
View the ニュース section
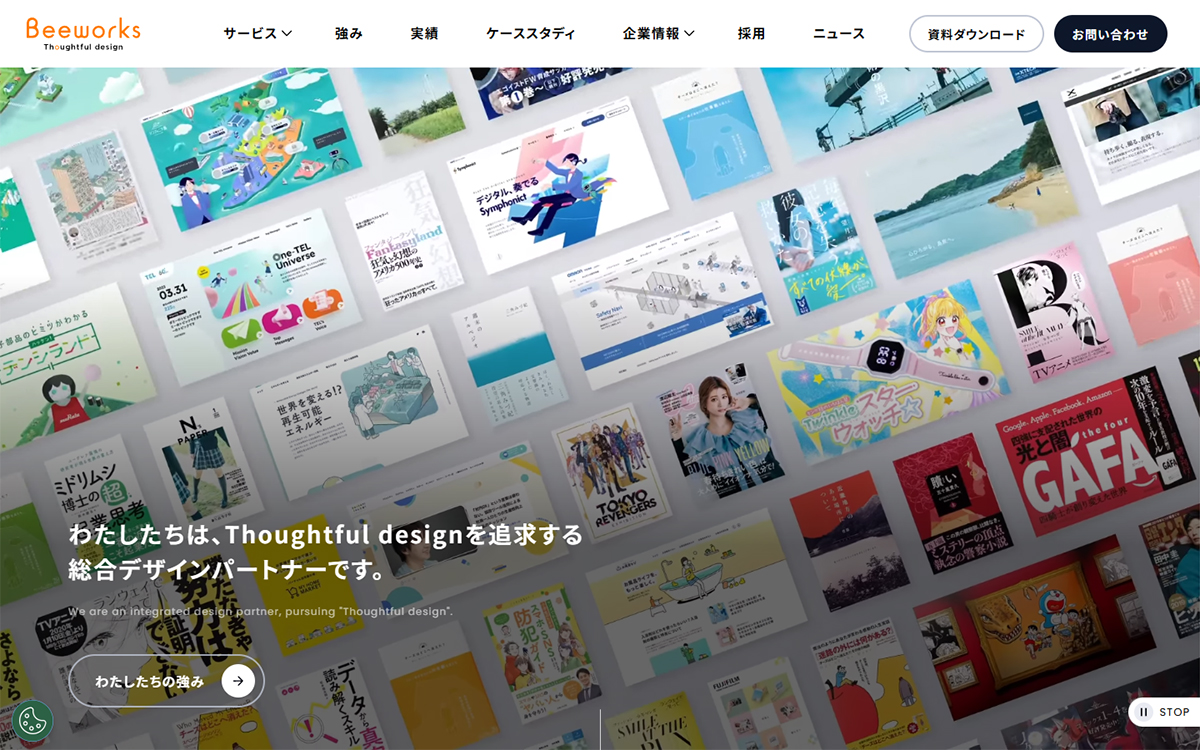point(837,32)
